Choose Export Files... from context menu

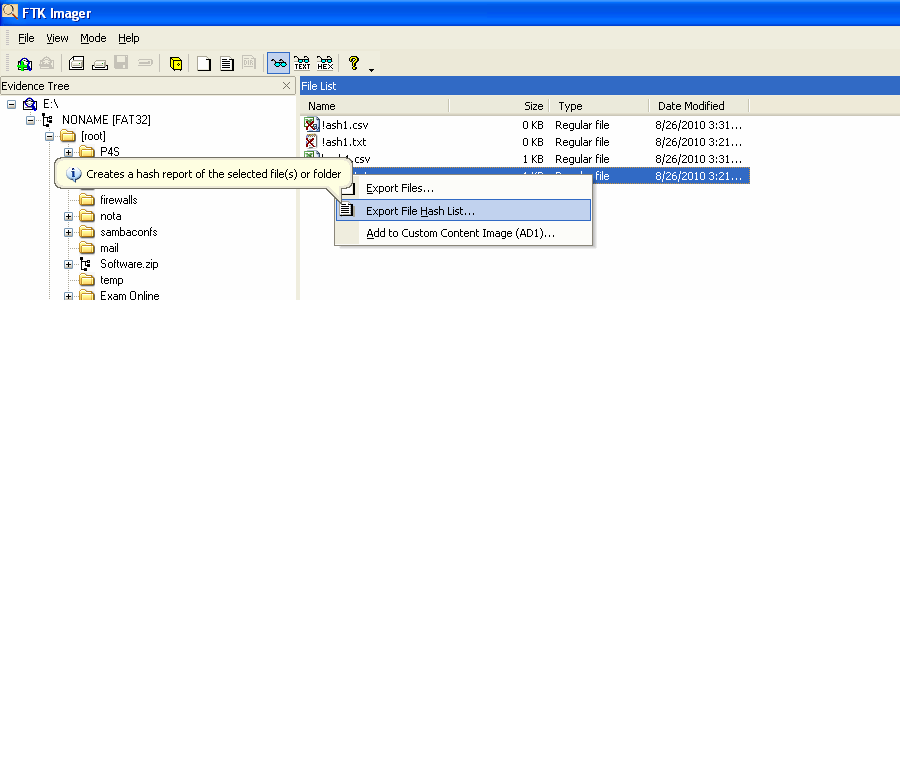point(464,188)
